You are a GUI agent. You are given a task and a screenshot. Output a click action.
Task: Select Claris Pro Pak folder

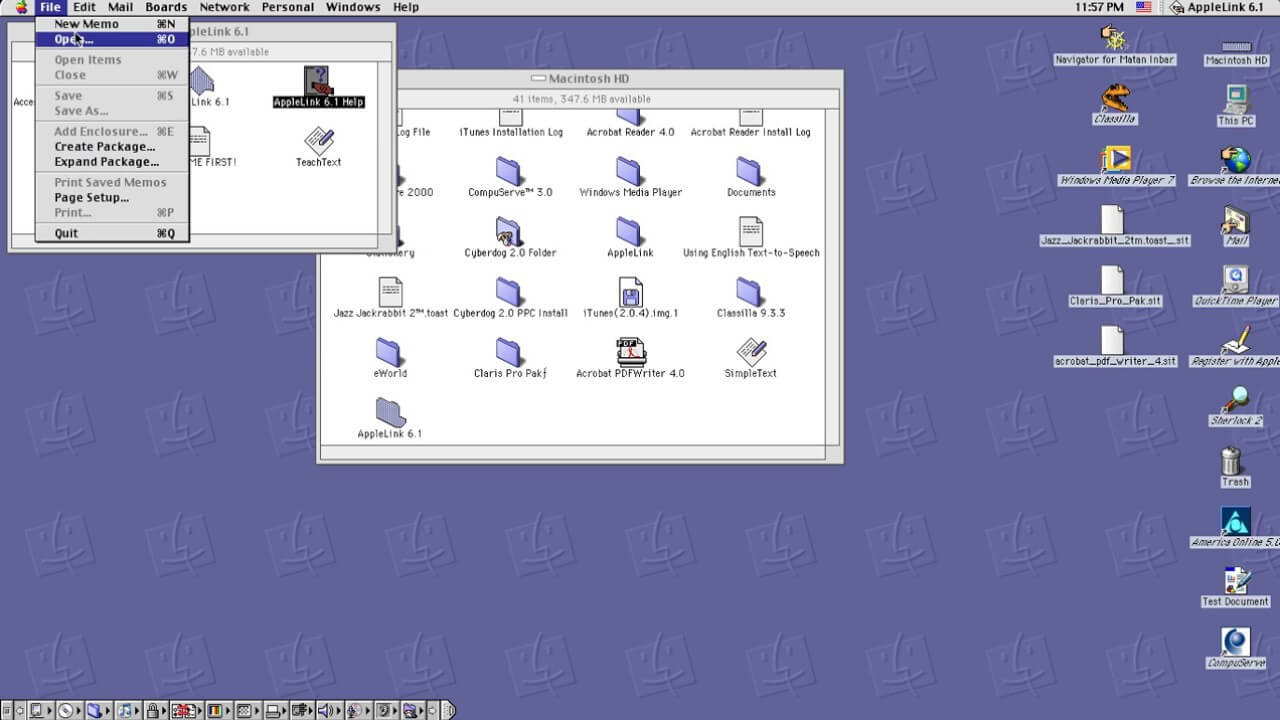510,358
